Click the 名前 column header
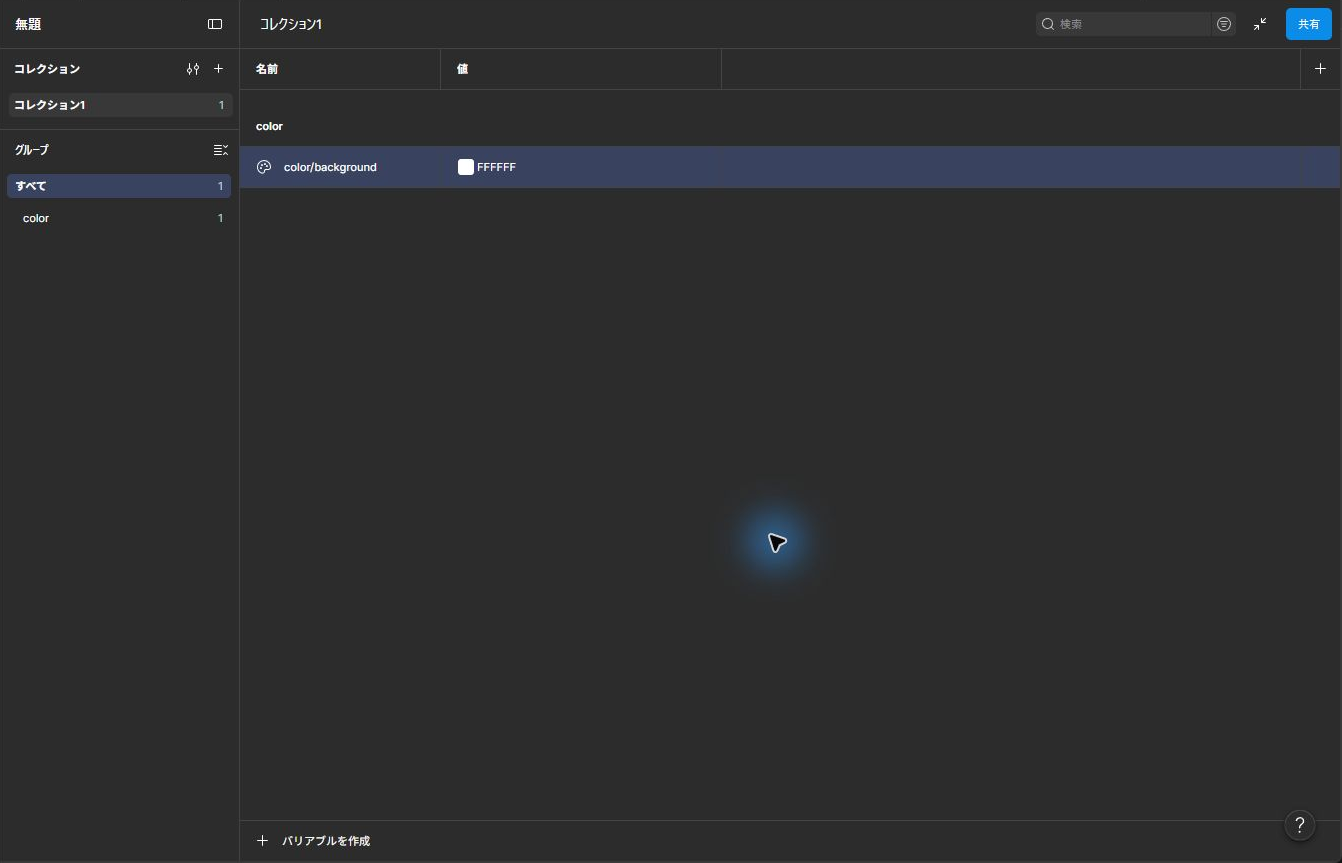The image size is (1342, 863). [267, 69]
